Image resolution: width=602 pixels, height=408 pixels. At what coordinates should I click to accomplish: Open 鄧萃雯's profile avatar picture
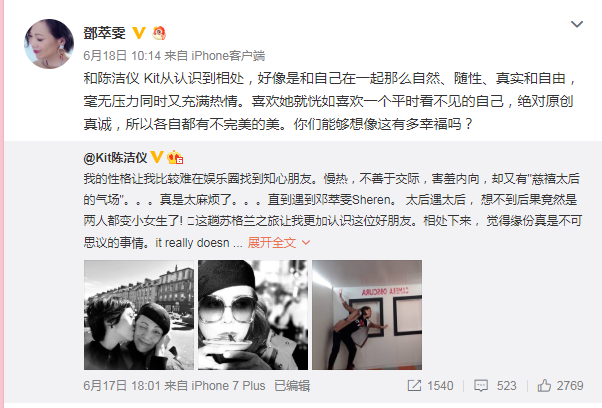pos(49,44)
